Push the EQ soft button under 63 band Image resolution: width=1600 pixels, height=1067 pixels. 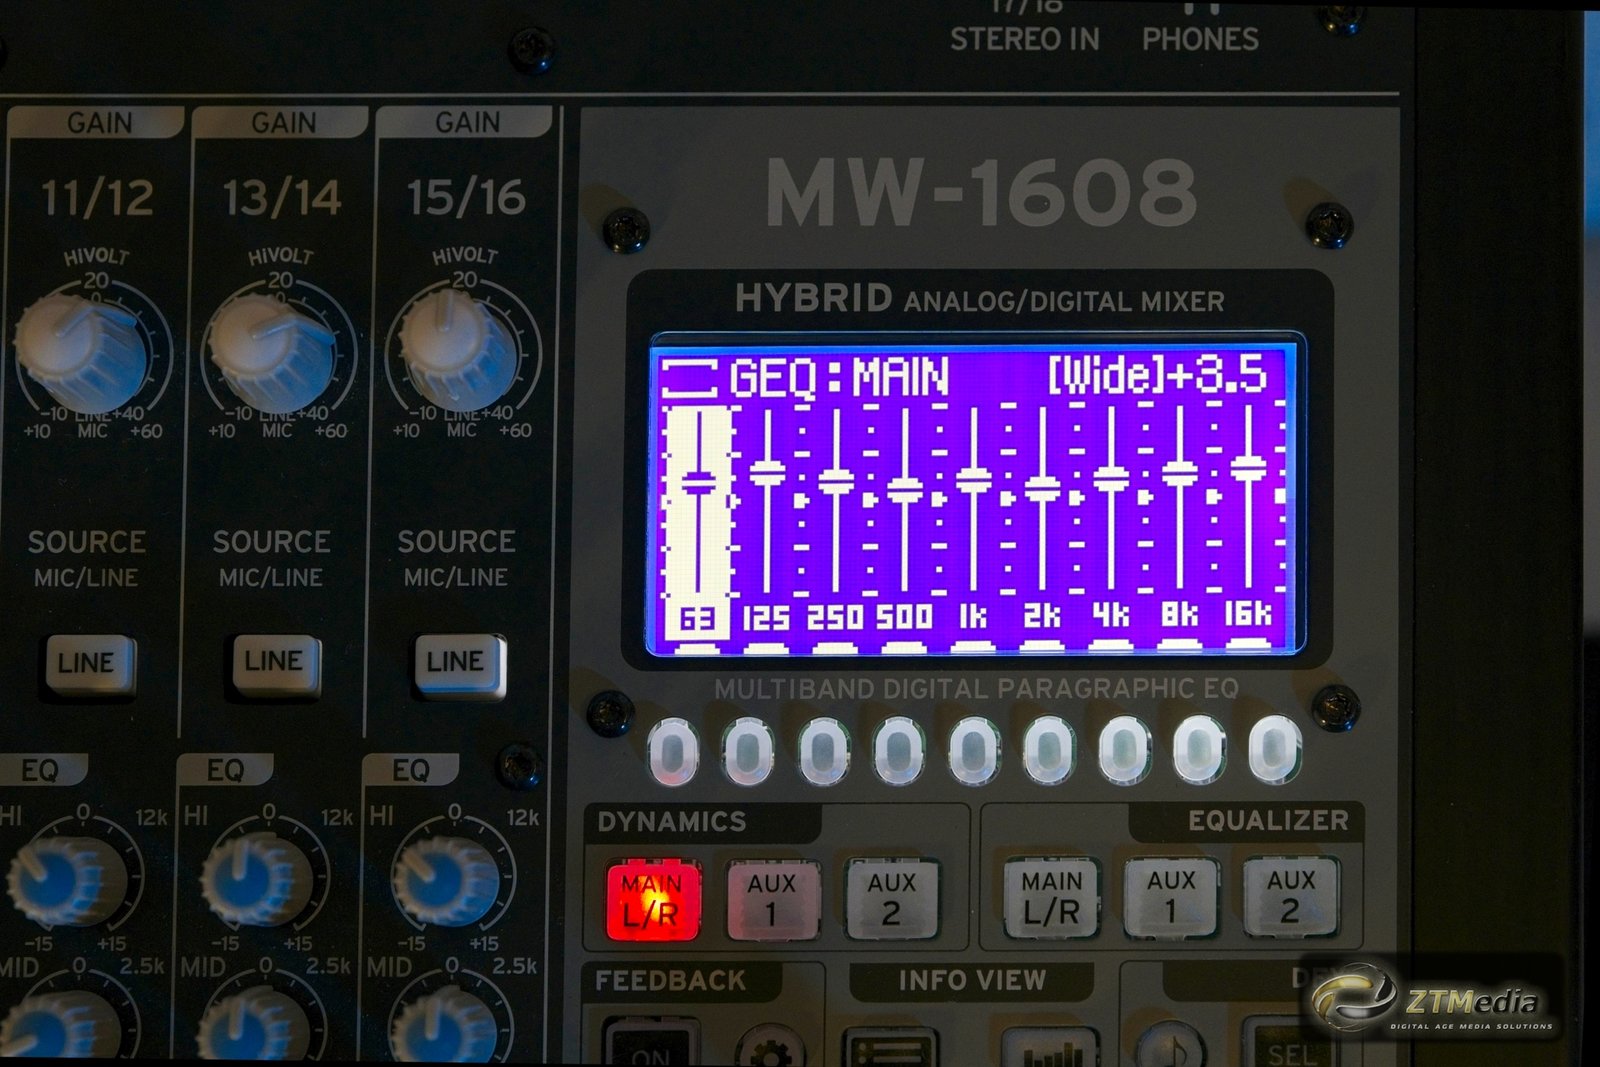click(673, 749)
